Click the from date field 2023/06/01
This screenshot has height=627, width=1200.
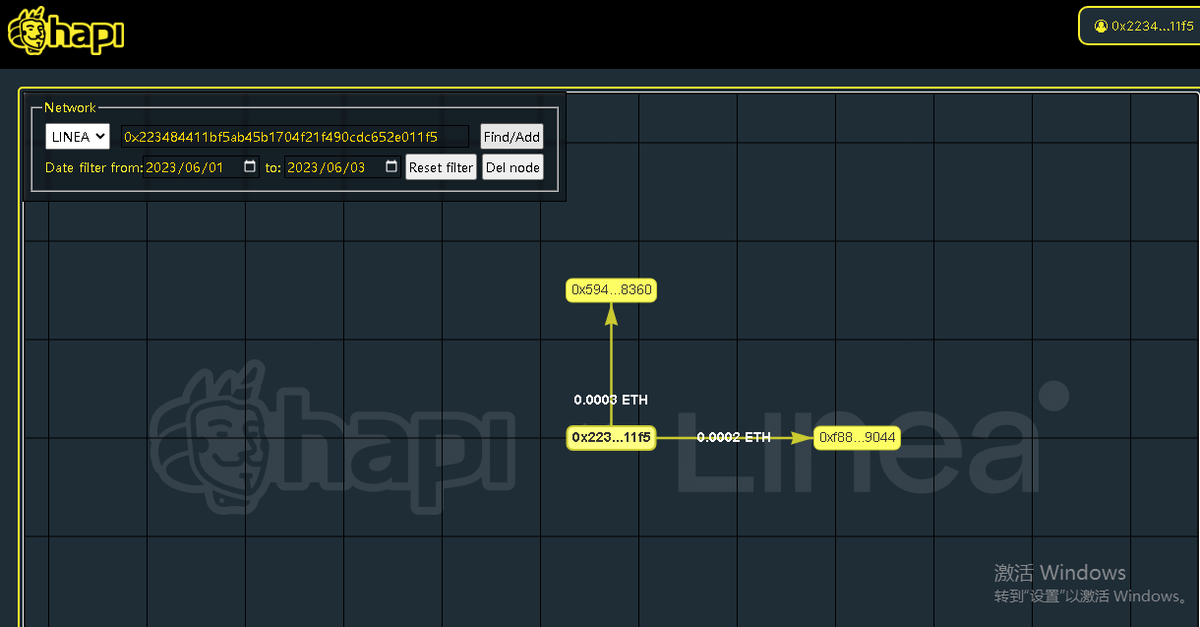[x=201, y=167]
